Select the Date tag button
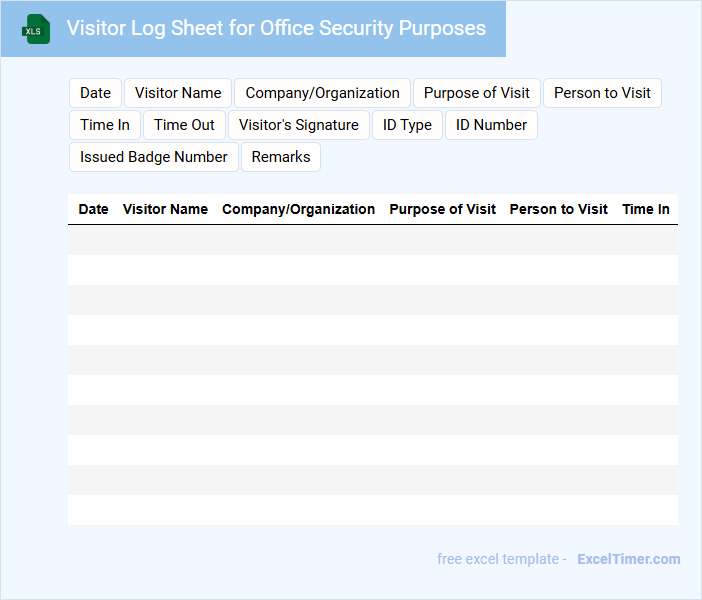Image resolution: width=702 pixels, height=600 pixels. click(x=95, y=93)
